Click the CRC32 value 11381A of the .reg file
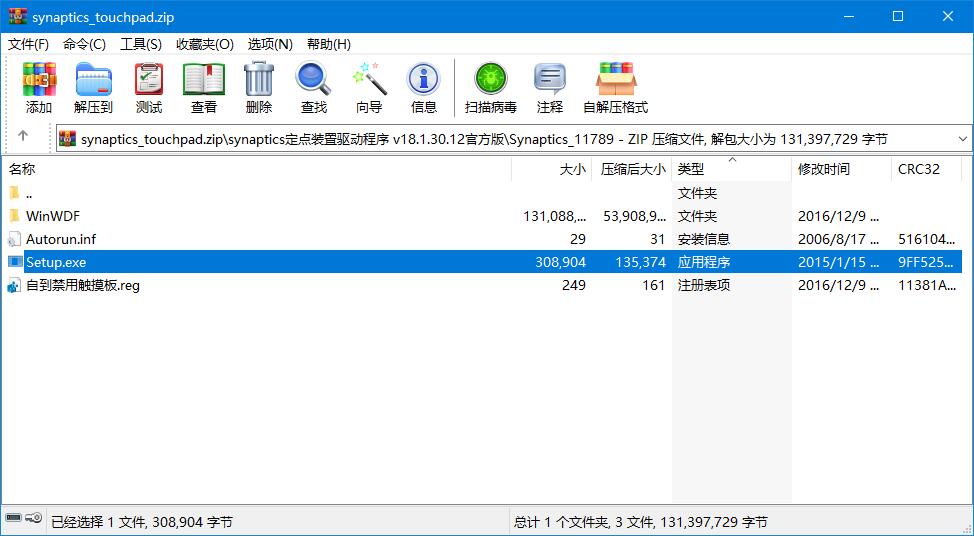The width and height of the screenshot is (974, 536). point(927,286)
